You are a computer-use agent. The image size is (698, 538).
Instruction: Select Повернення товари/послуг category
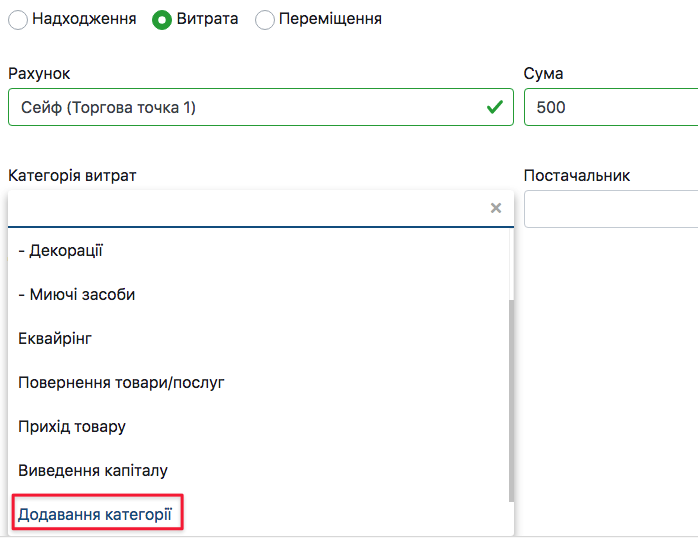(121, 382)
